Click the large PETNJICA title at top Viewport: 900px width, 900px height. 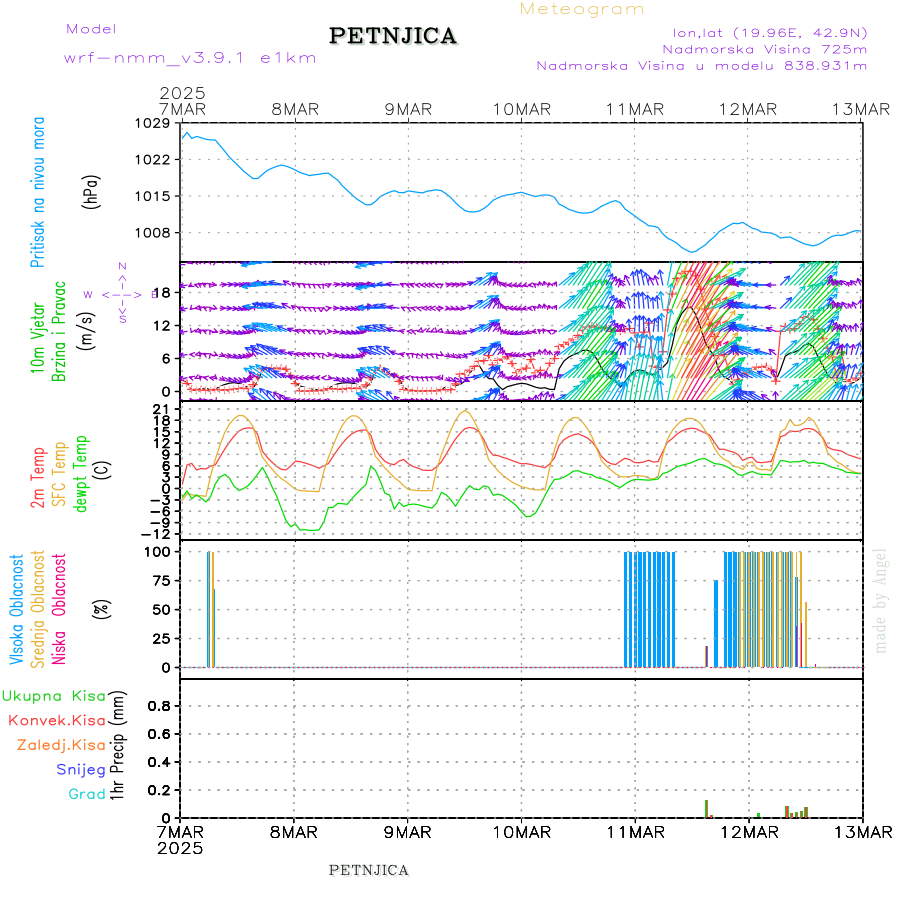pyautogui.click(x=393, y=36)
